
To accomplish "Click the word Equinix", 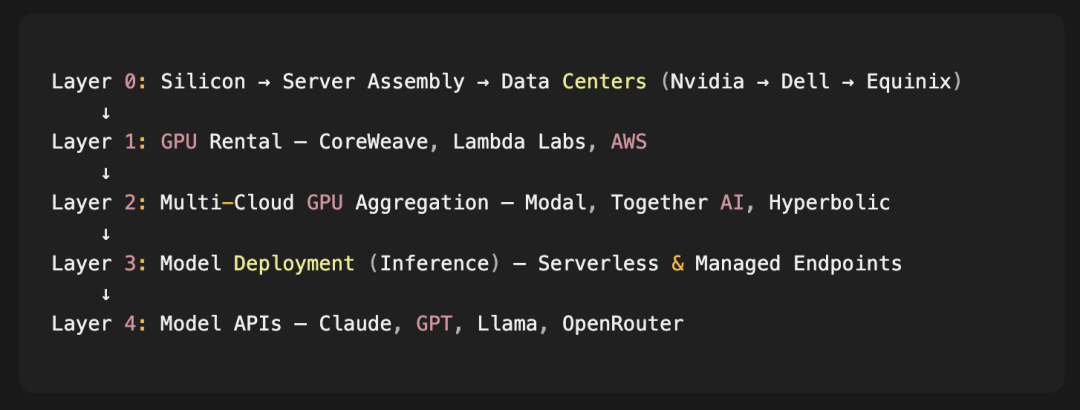I will (x=908, y=82).
